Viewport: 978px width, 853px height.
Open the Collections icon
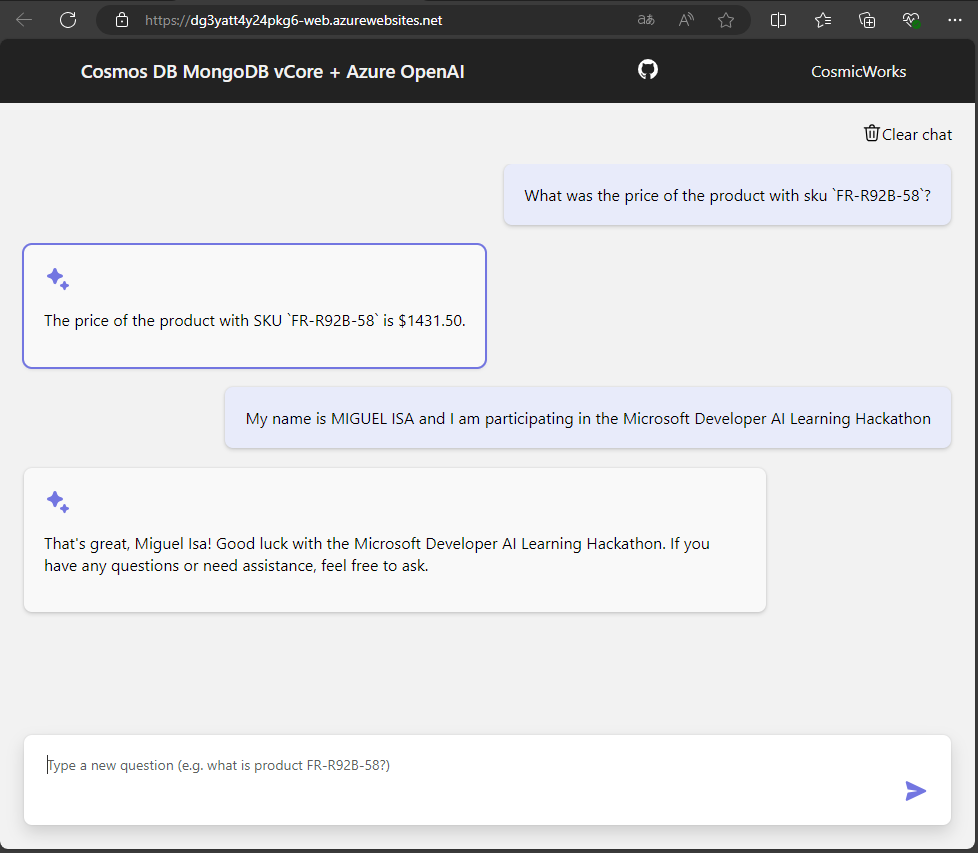(x=867, y=21)
